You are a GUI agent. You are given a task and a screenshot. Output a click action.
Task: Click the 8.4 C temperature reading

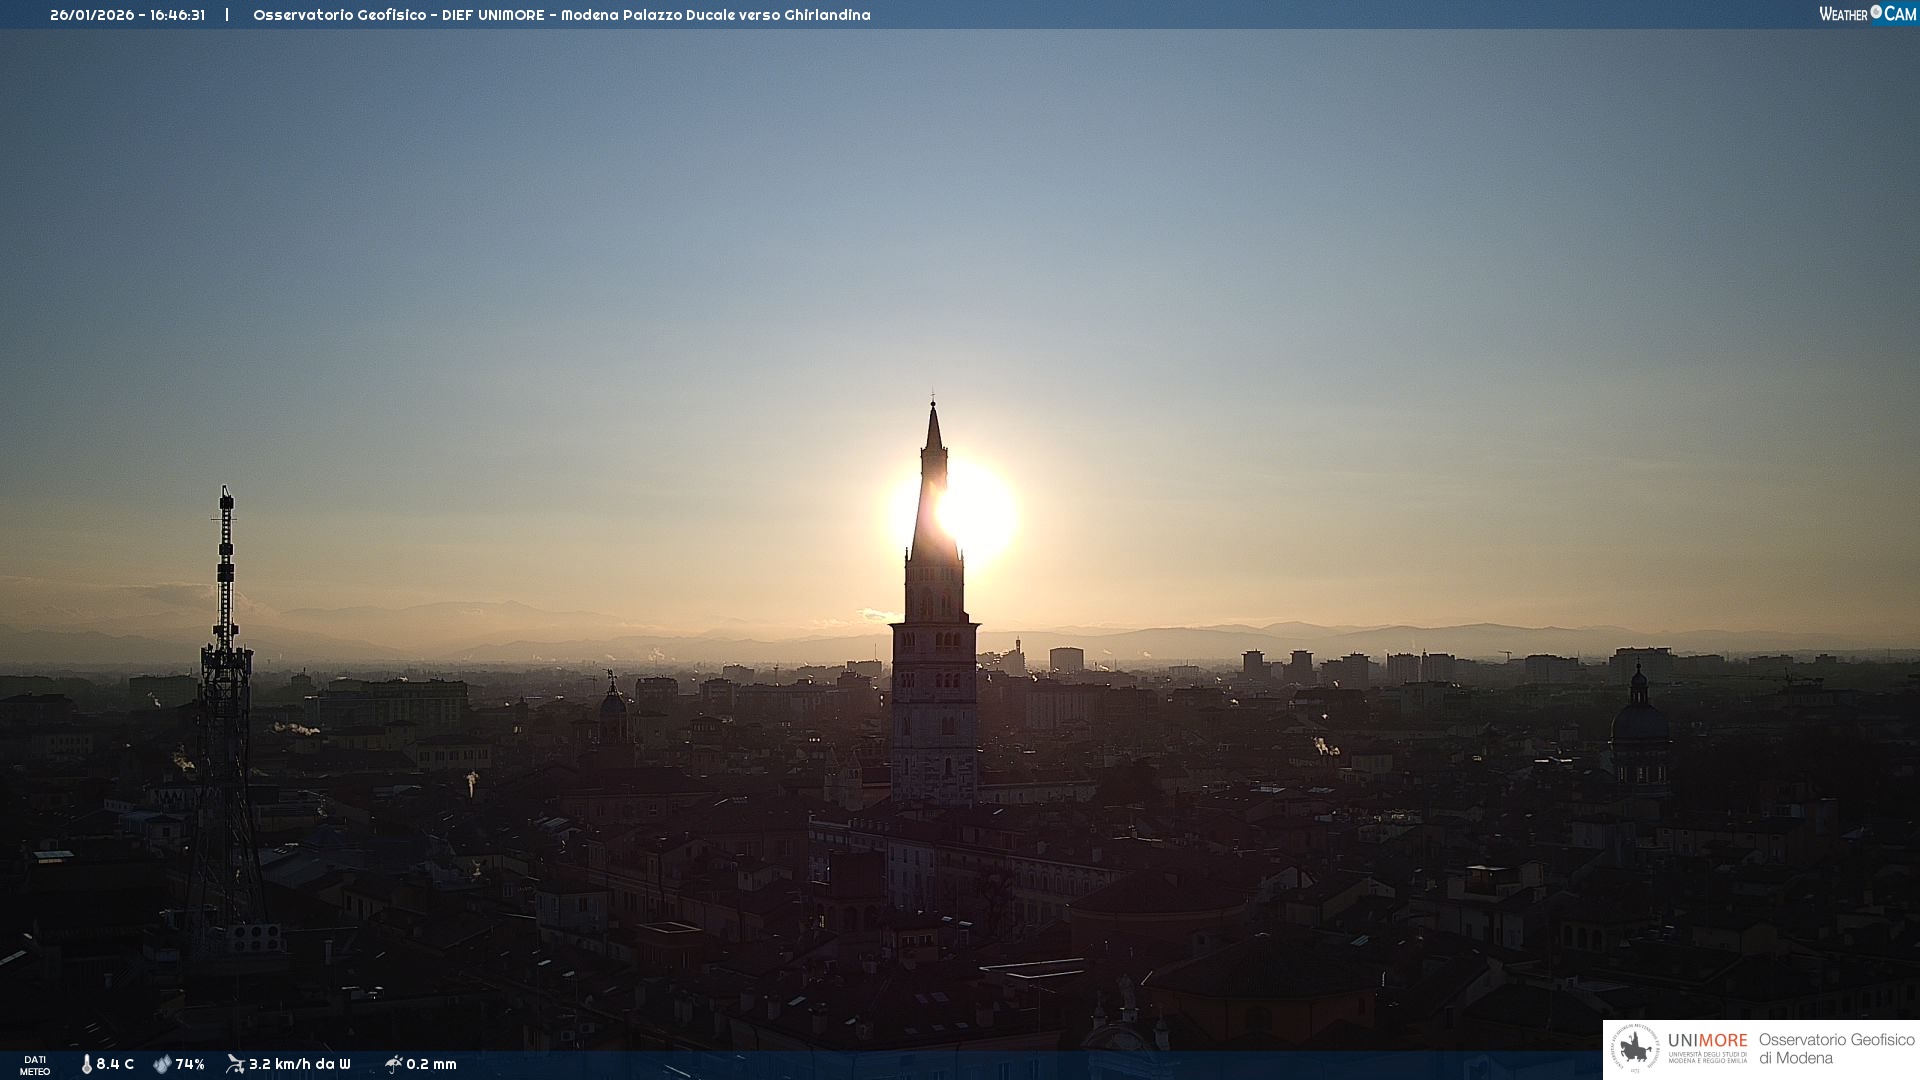coord(115,1064)
